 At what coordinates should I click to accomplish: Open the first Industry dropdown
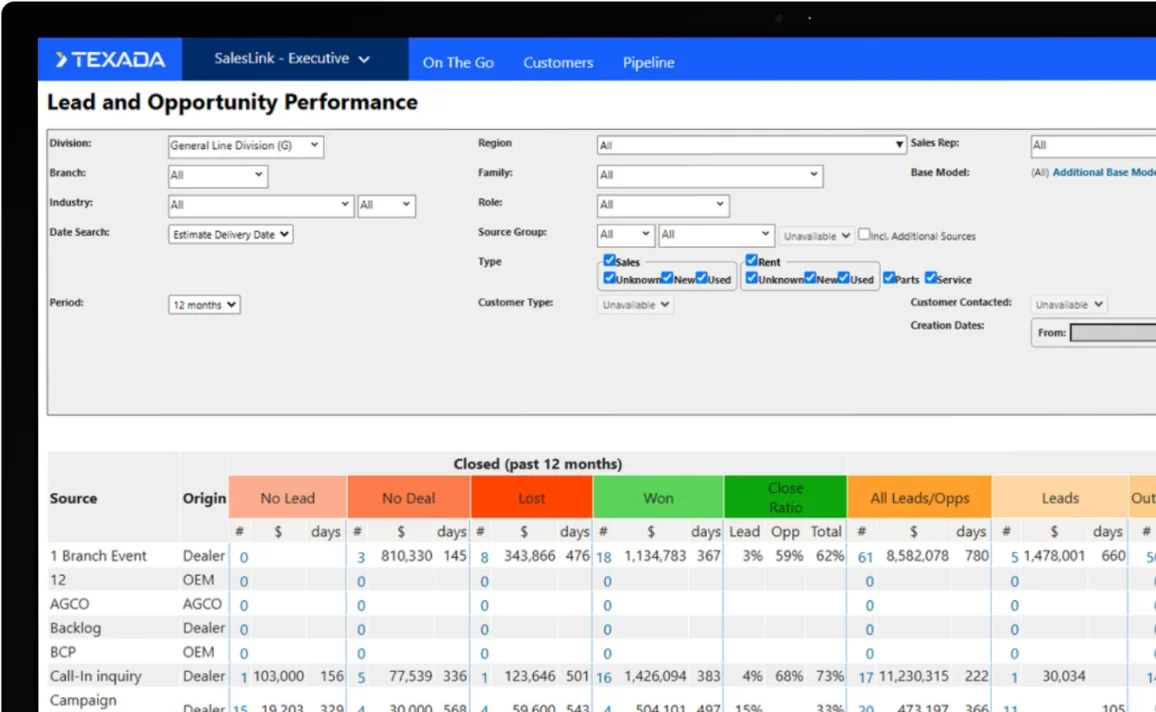pyautogui.click(x=260, y=205)
